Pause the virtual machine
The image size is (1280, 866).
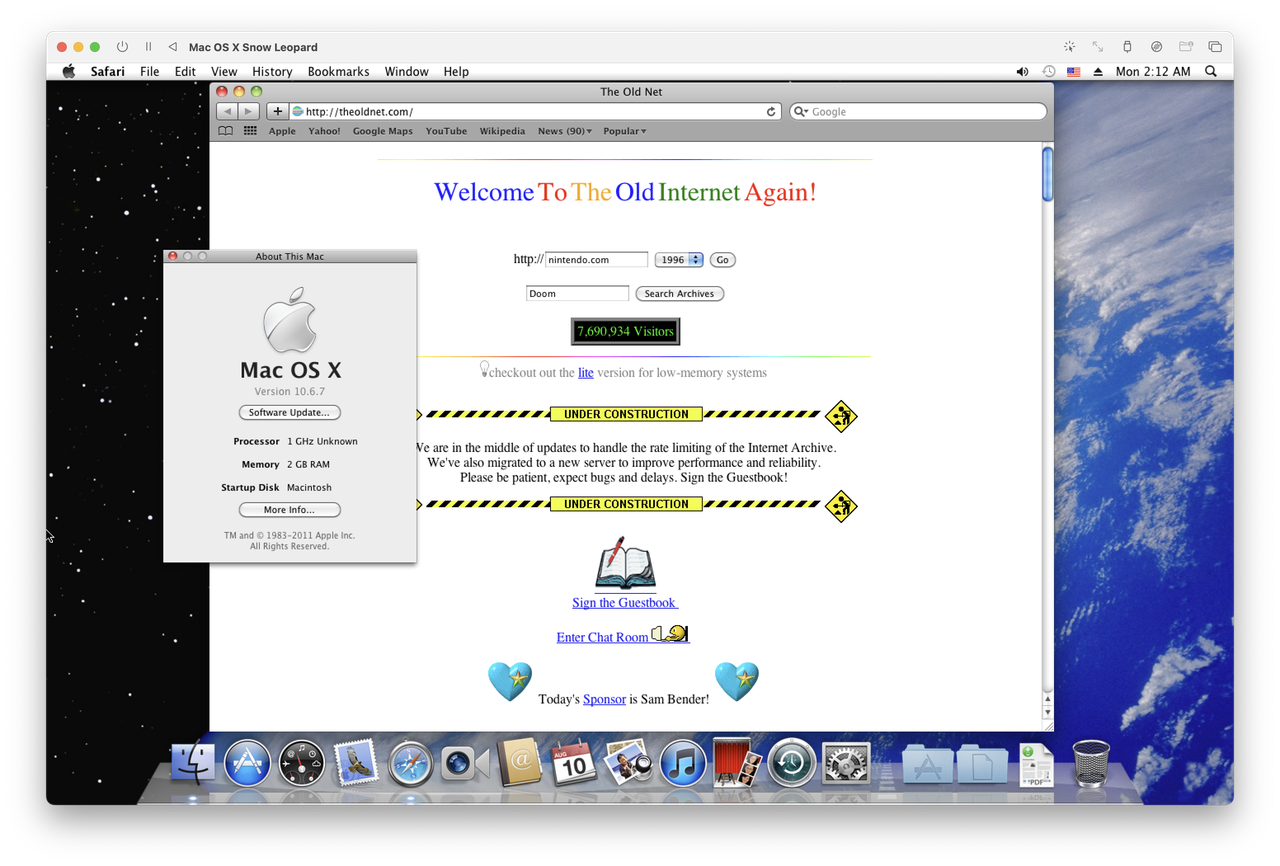click(x=148, y=47)
